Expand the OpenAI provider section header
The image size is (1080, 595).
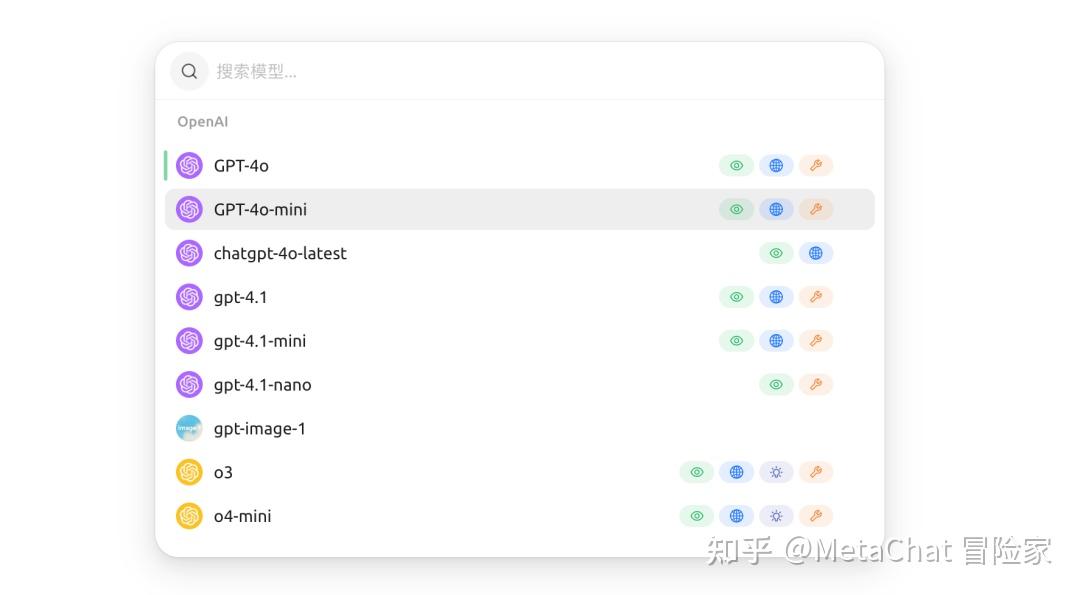(202, 121)
